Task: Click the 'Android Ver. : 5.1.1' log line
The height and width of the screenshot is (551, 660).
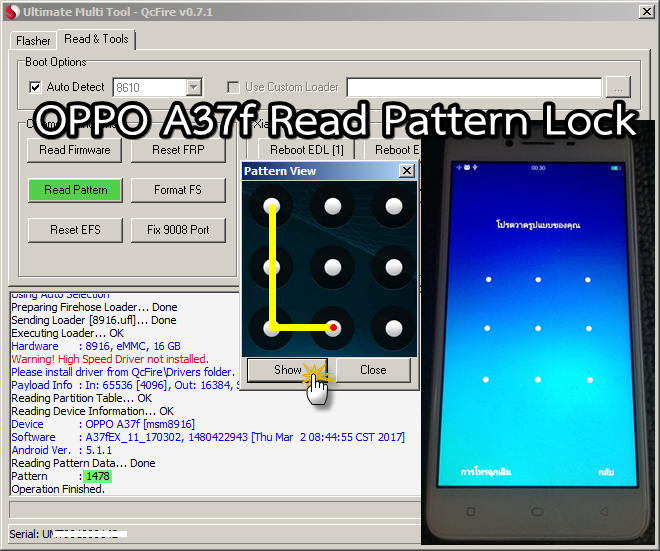Action: click(62, 450)
